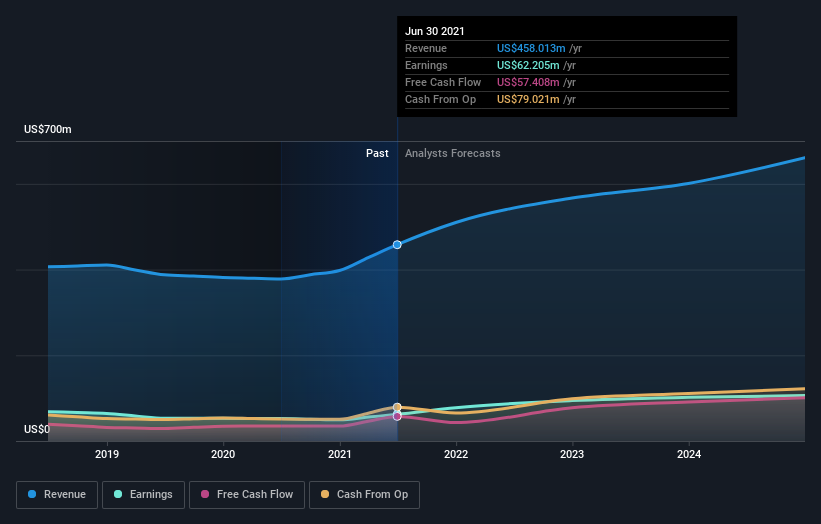This screenshot has height=524, width=821.
Task: Click the US$62.205m earnings value
Action: pos(528,65)
